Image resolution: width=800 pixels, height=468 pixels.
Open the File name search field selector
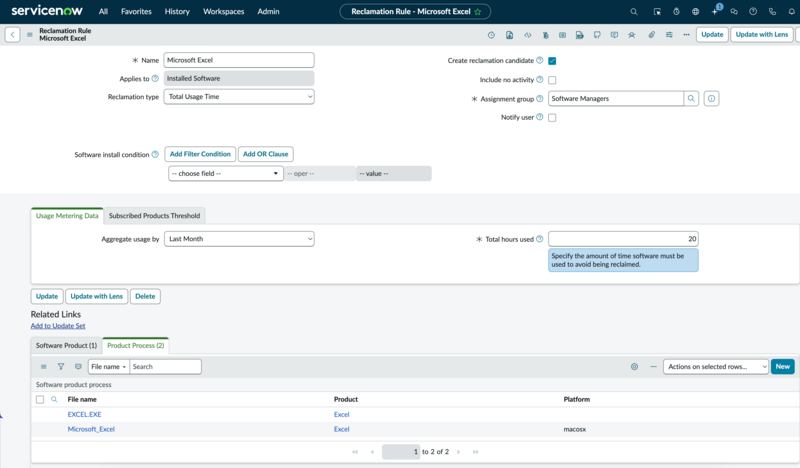(109, 366)
